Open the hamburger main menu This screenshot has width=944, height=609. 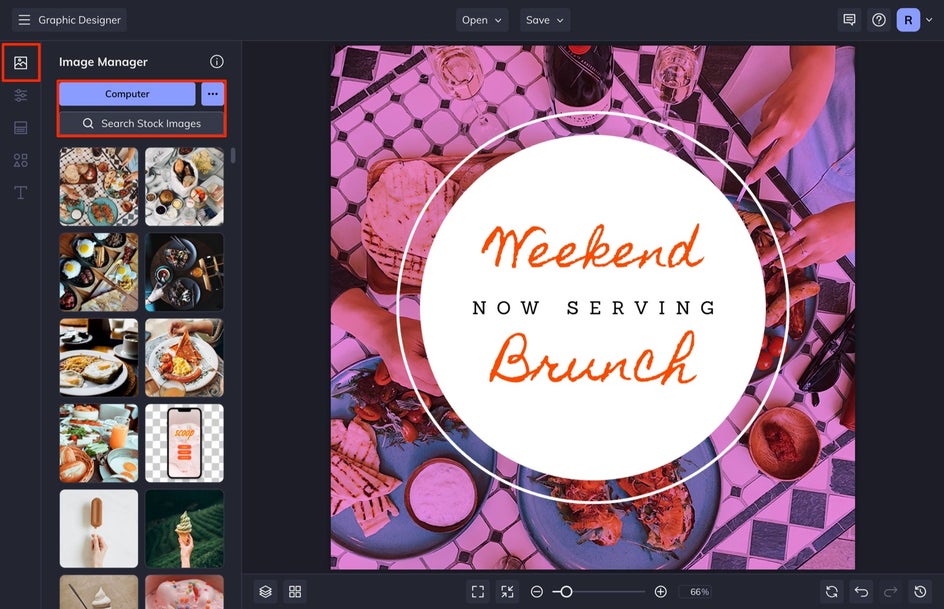(24, 20)
